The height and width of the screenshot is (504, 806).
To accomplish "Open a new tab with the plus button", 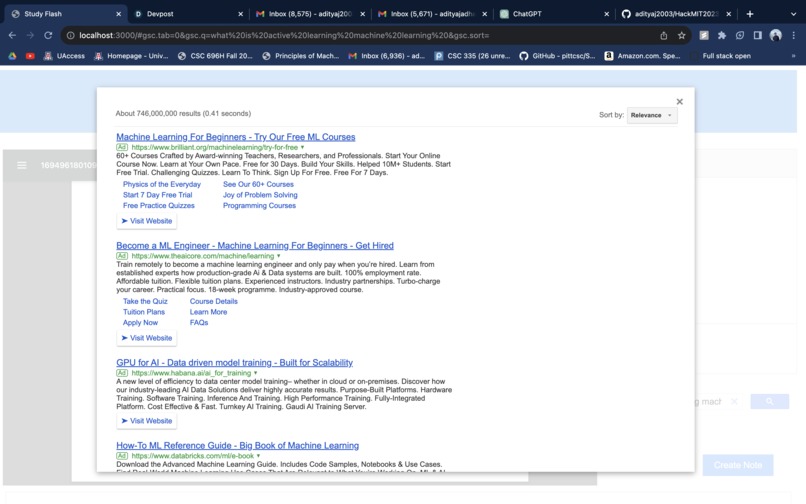I will (x=749, y=14).
